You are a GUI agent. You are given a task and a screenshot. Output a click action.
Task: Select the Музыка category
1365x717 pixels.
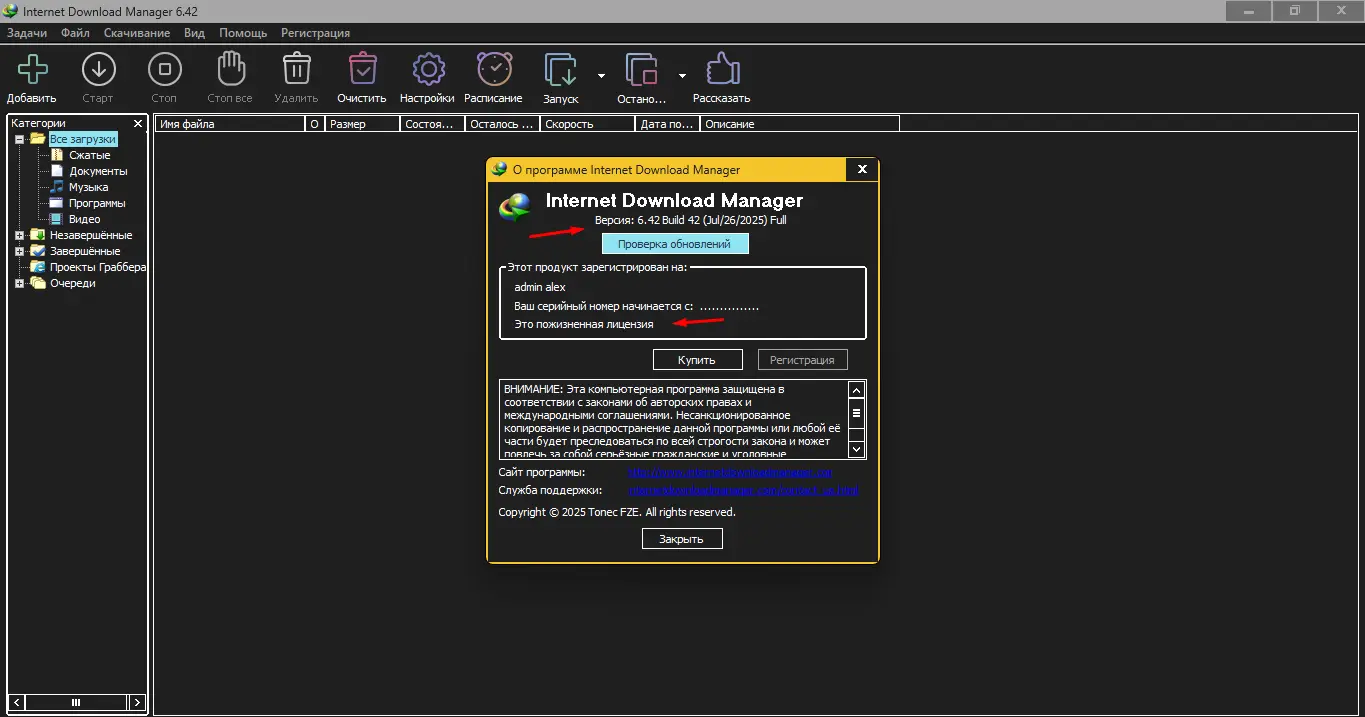(x=88, y=187)
